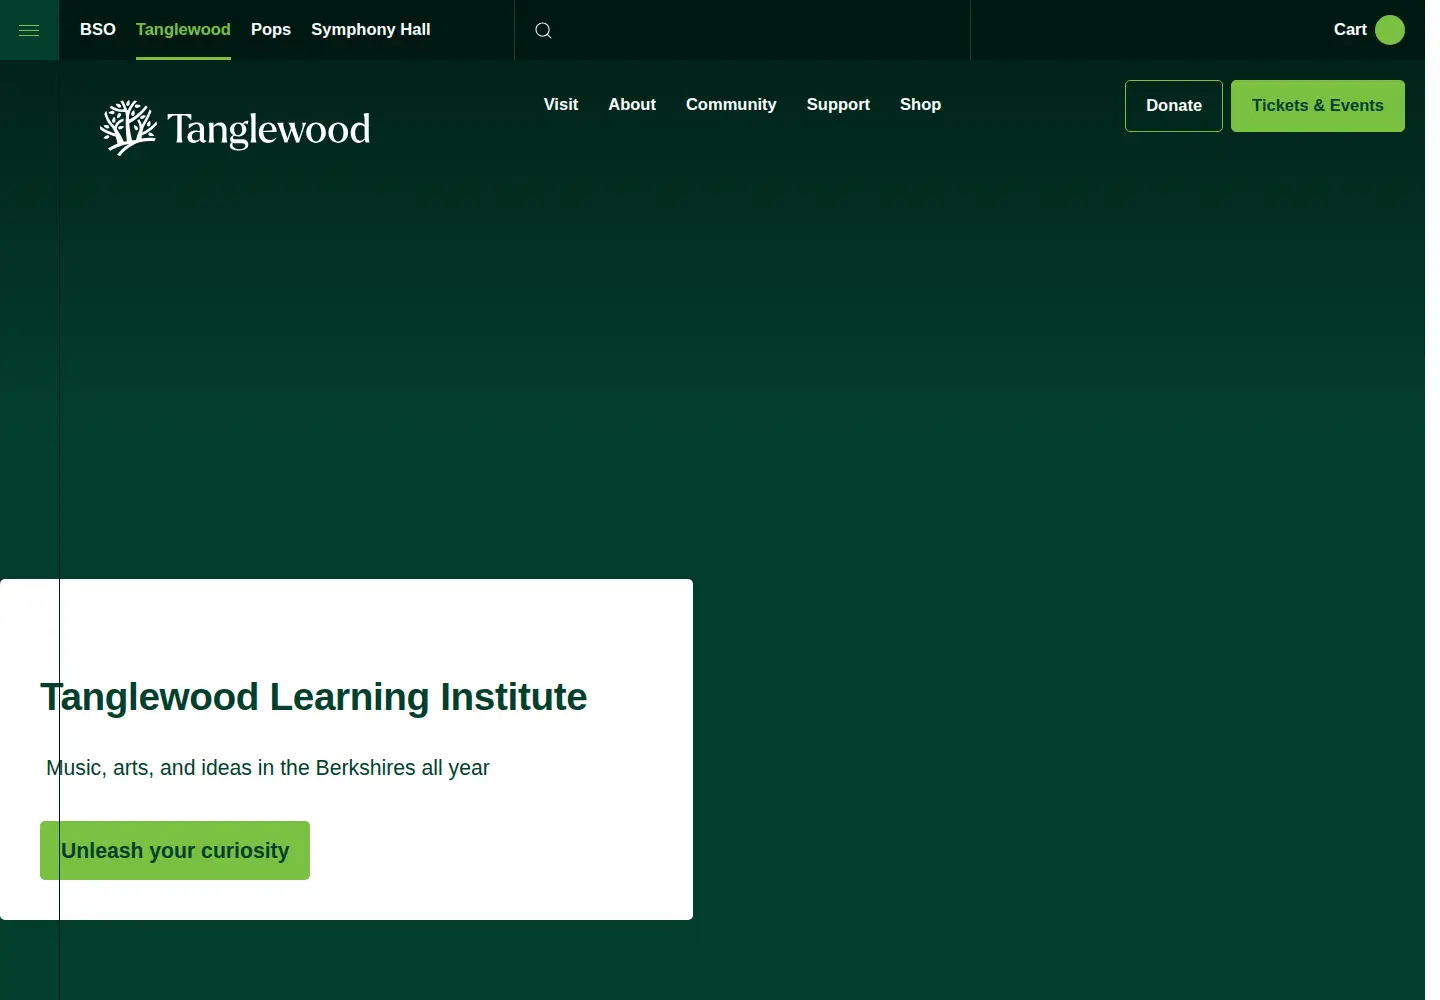Viewport: 1440px width, 1000px height.
Task: Open the Support menu
Action: pos(838,105)
